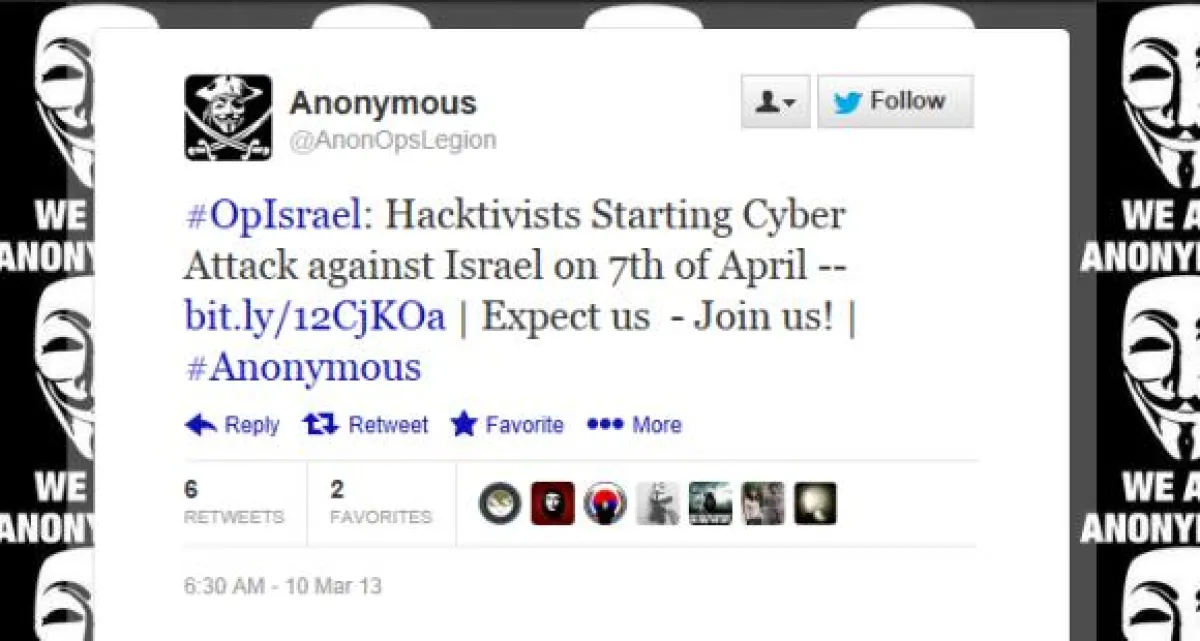Image resolution: width=1200 pixels, height=641 pixels.
Task: Open the bit.ly/12CjKOa link
Action: click(x=315, y=316)
